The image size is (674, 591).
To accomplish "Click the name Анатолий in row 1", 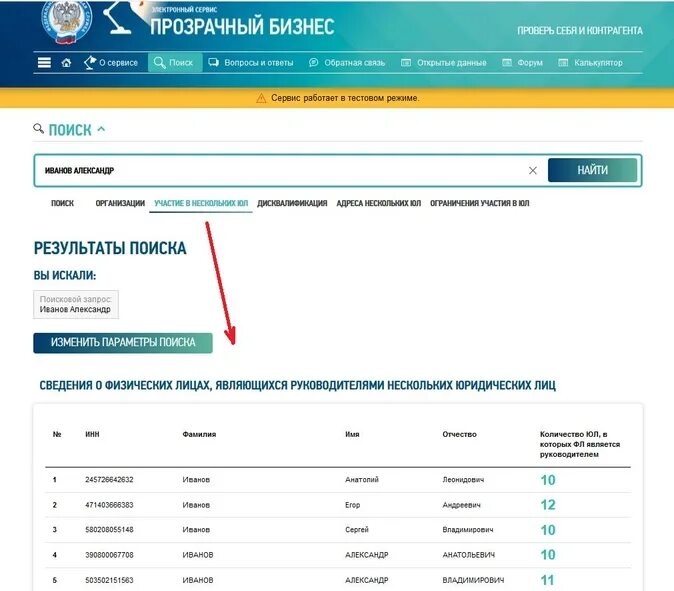I will [362, 480].
